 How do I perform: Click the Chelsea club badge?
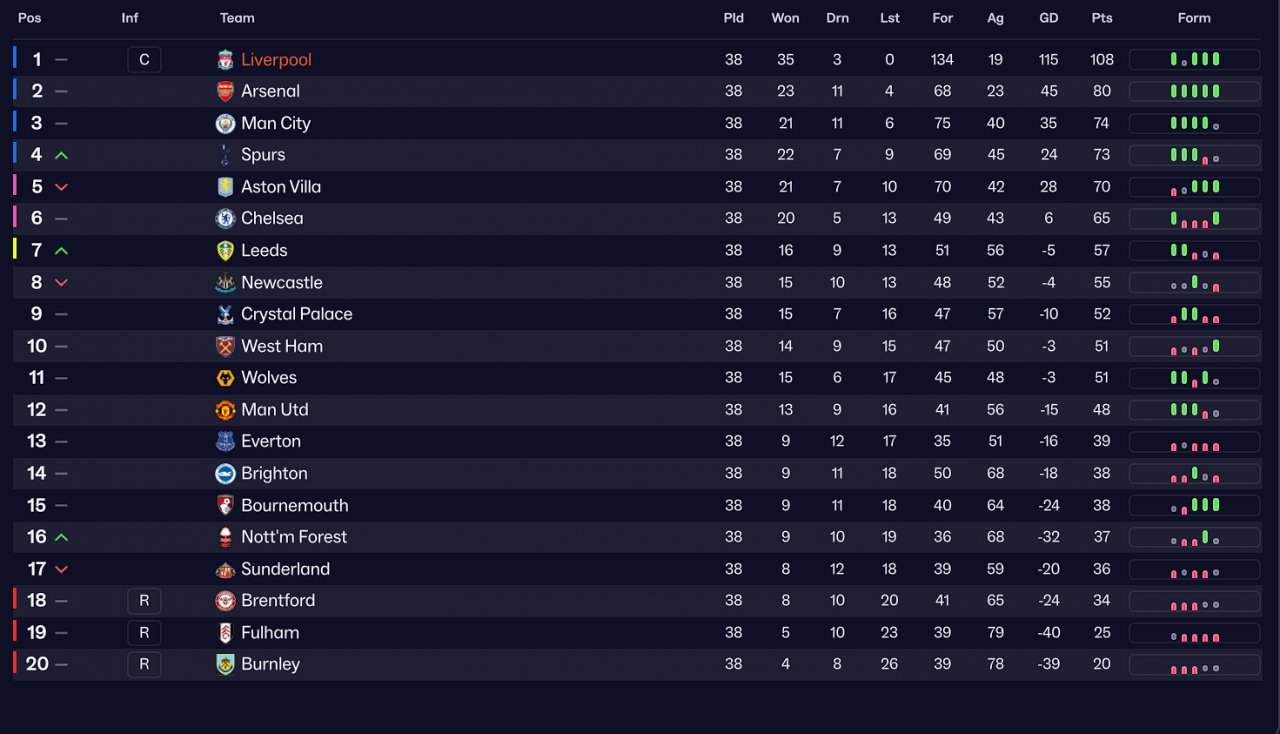tap(225, 218)
